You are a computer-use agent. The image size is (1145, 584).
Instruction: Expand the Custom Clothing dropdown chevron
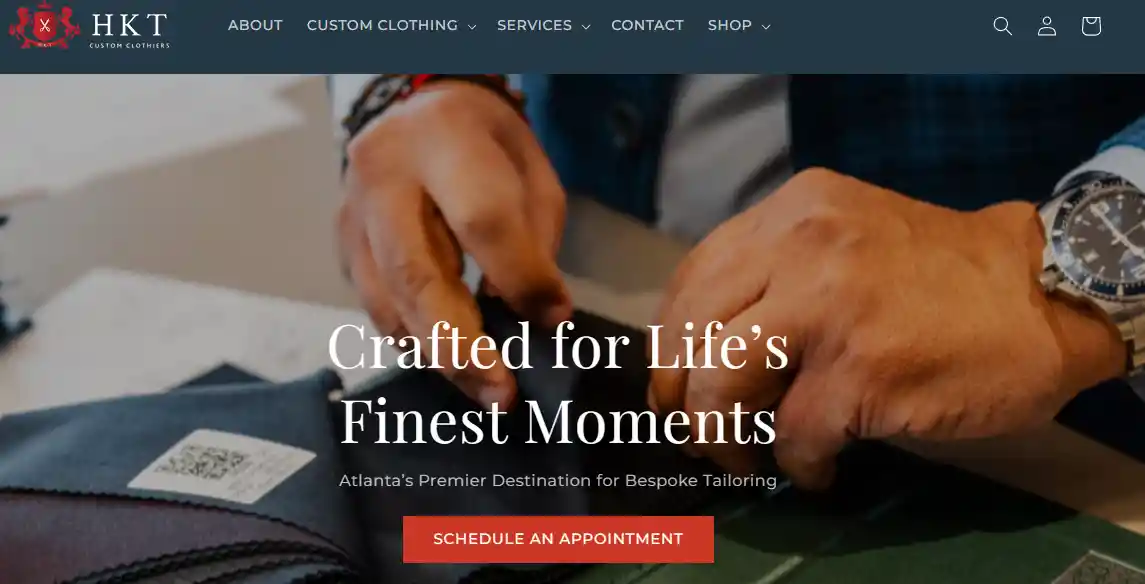[x=472, y=27]
